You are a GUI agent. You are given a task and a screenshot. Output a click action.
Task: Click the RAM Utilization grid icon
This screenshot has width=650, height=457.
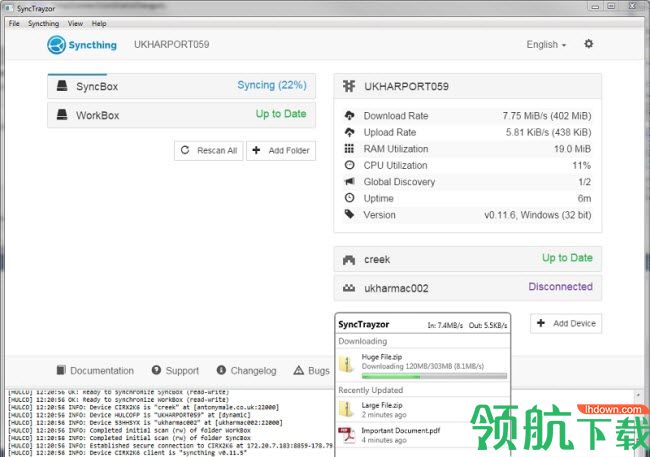pos(349,148)
